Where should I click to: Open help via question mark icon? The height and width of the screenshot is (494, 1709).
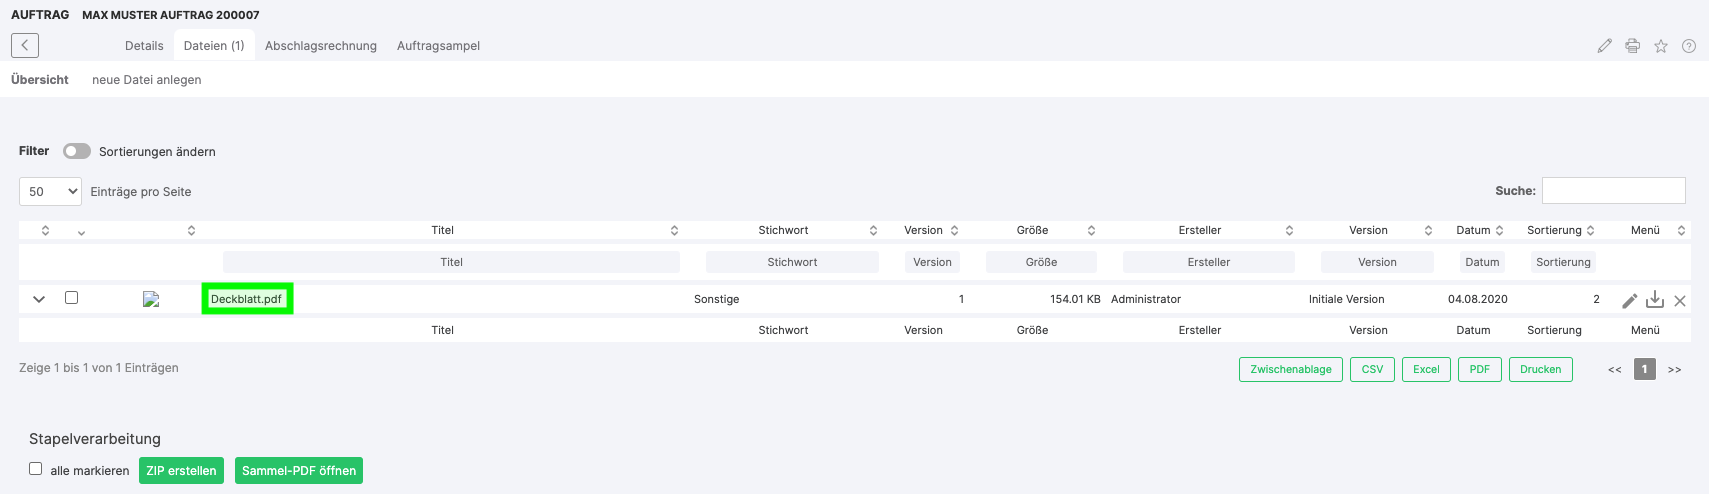coord(1688,46)
